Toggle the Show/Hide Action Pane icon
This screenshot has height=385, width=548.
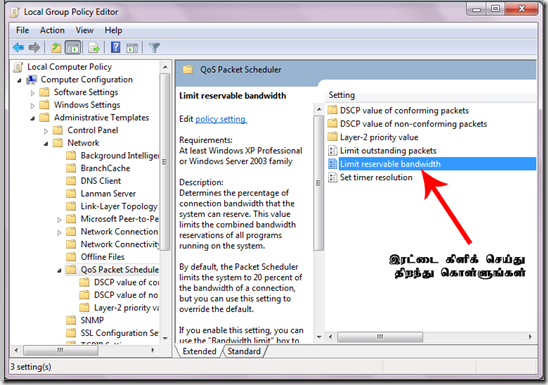tap(132, 48)
